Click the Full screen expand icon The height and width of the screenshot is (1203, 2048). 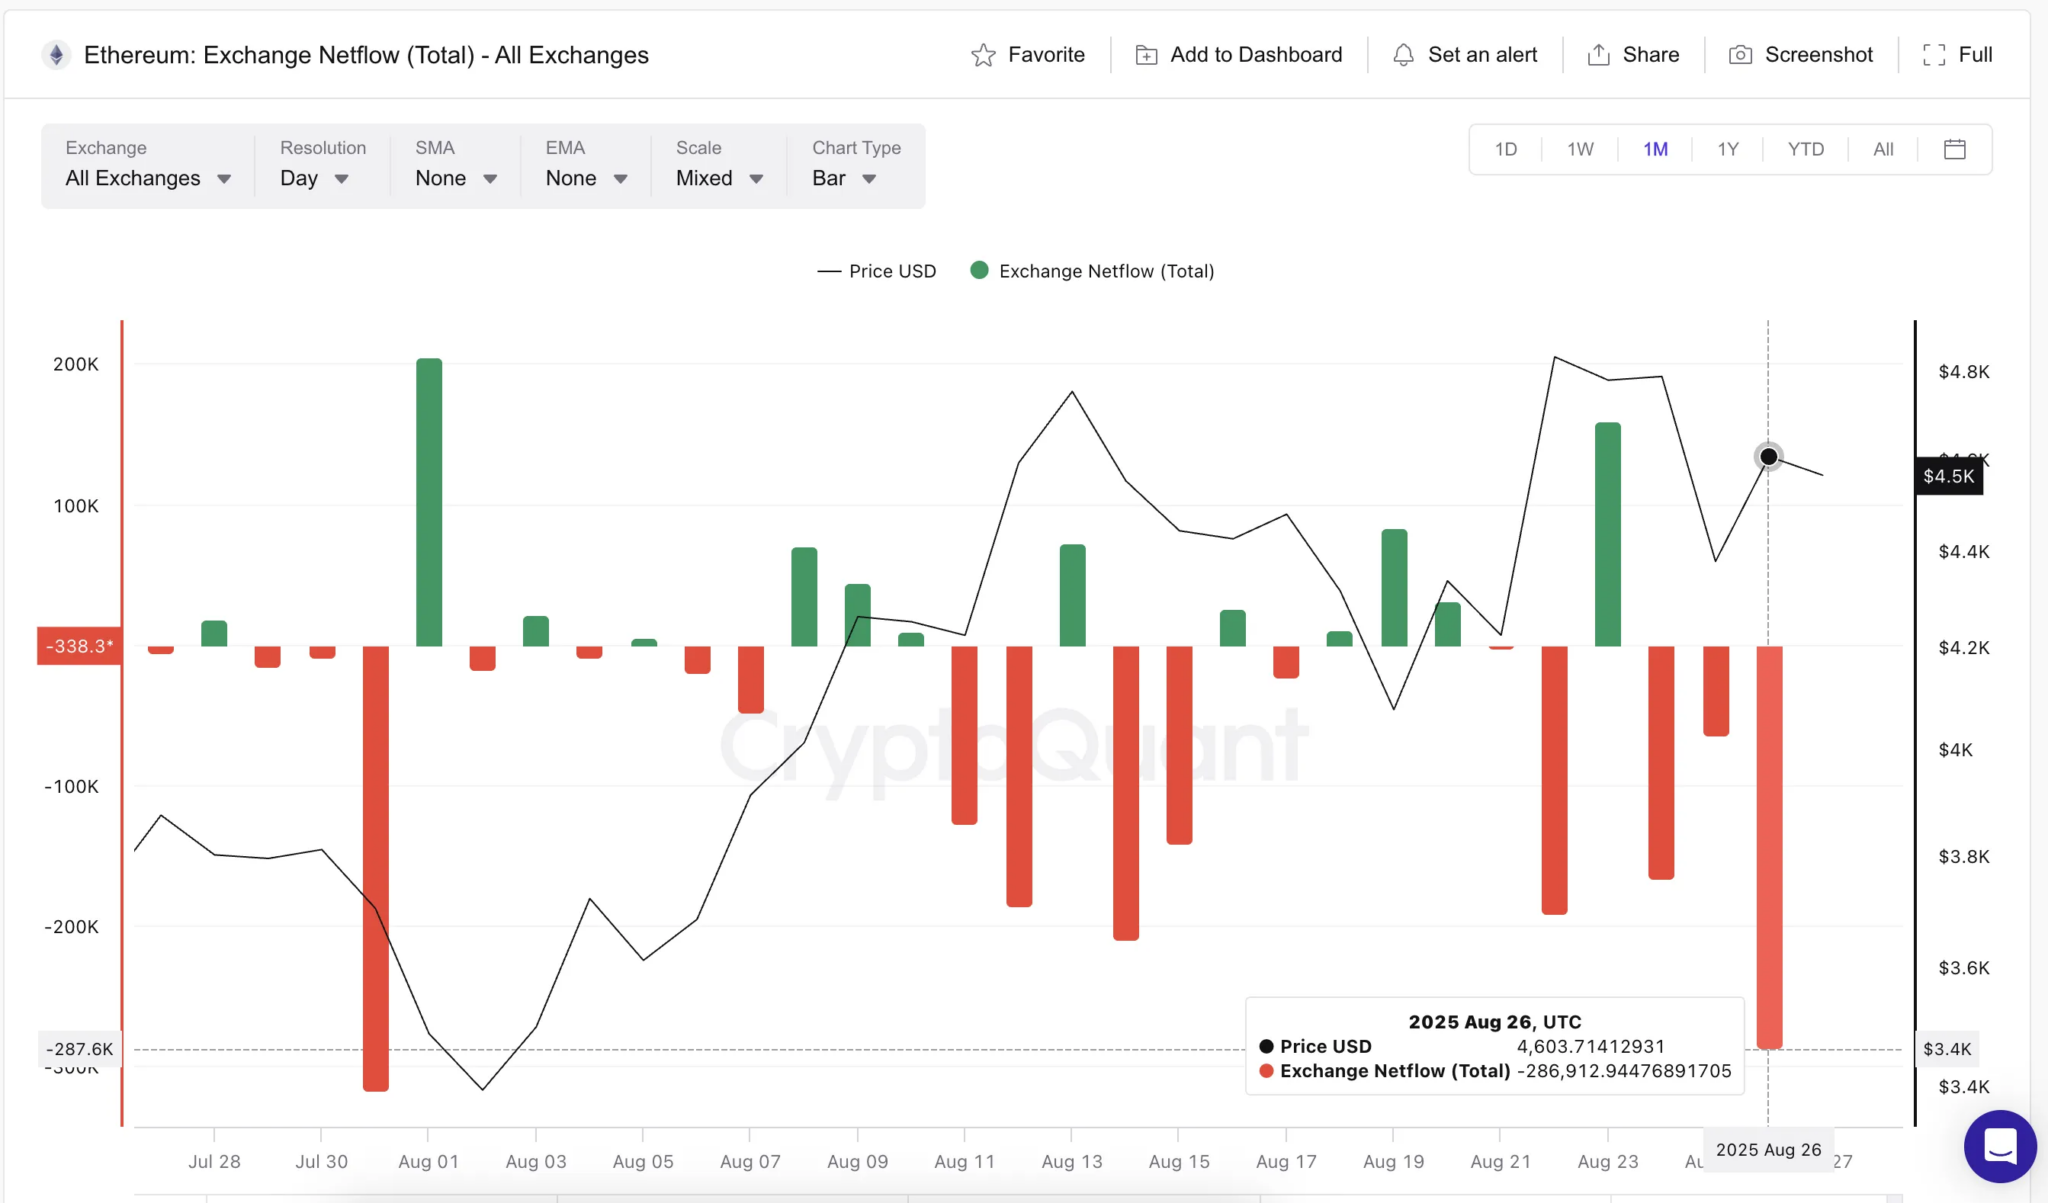pos(1934,55)
